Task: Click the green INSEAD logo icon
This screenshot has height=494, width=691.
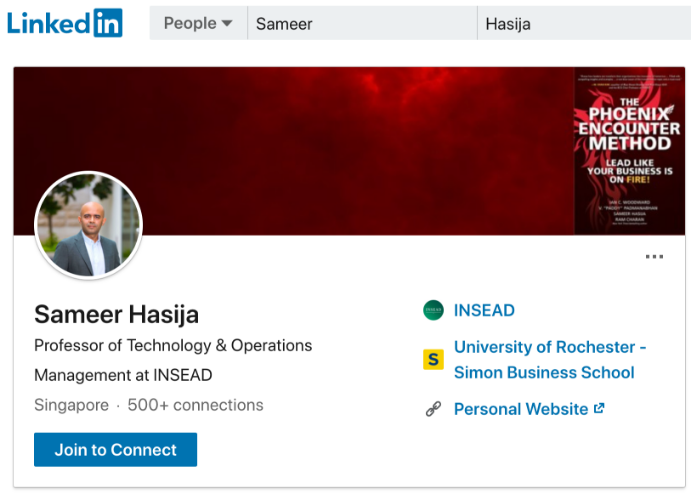Action: pyautogui.click(x=433, y=310)
